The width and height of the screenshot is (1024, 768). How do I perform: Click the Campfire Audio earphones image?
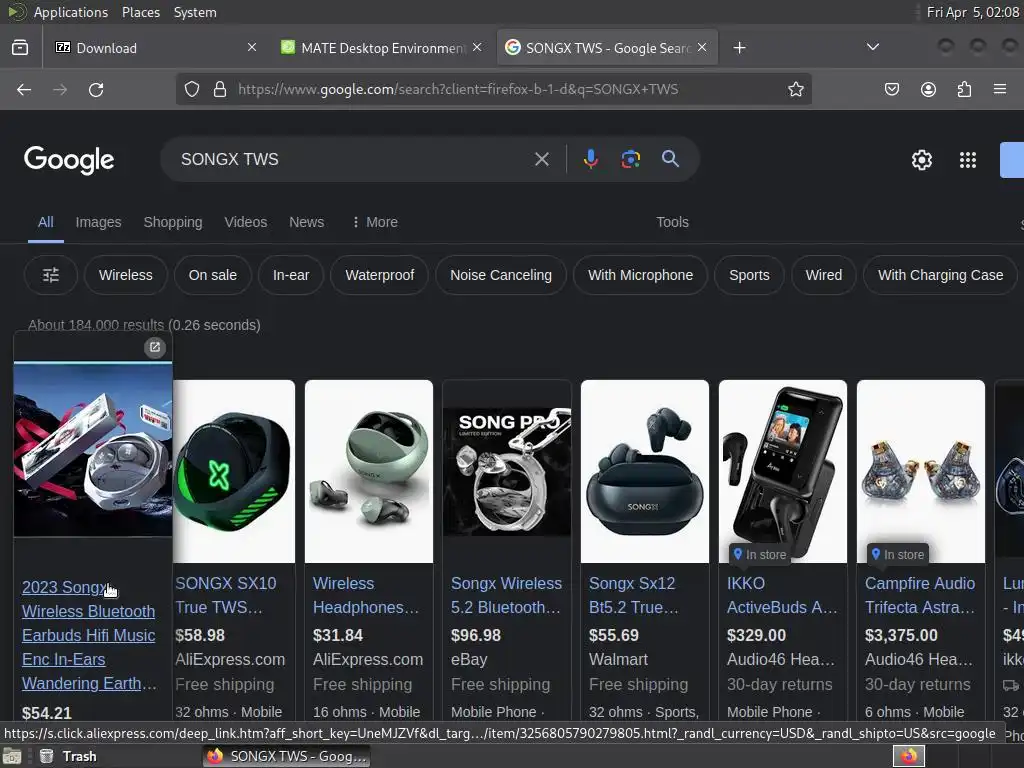pyautogui.click(x=921, y=471)
